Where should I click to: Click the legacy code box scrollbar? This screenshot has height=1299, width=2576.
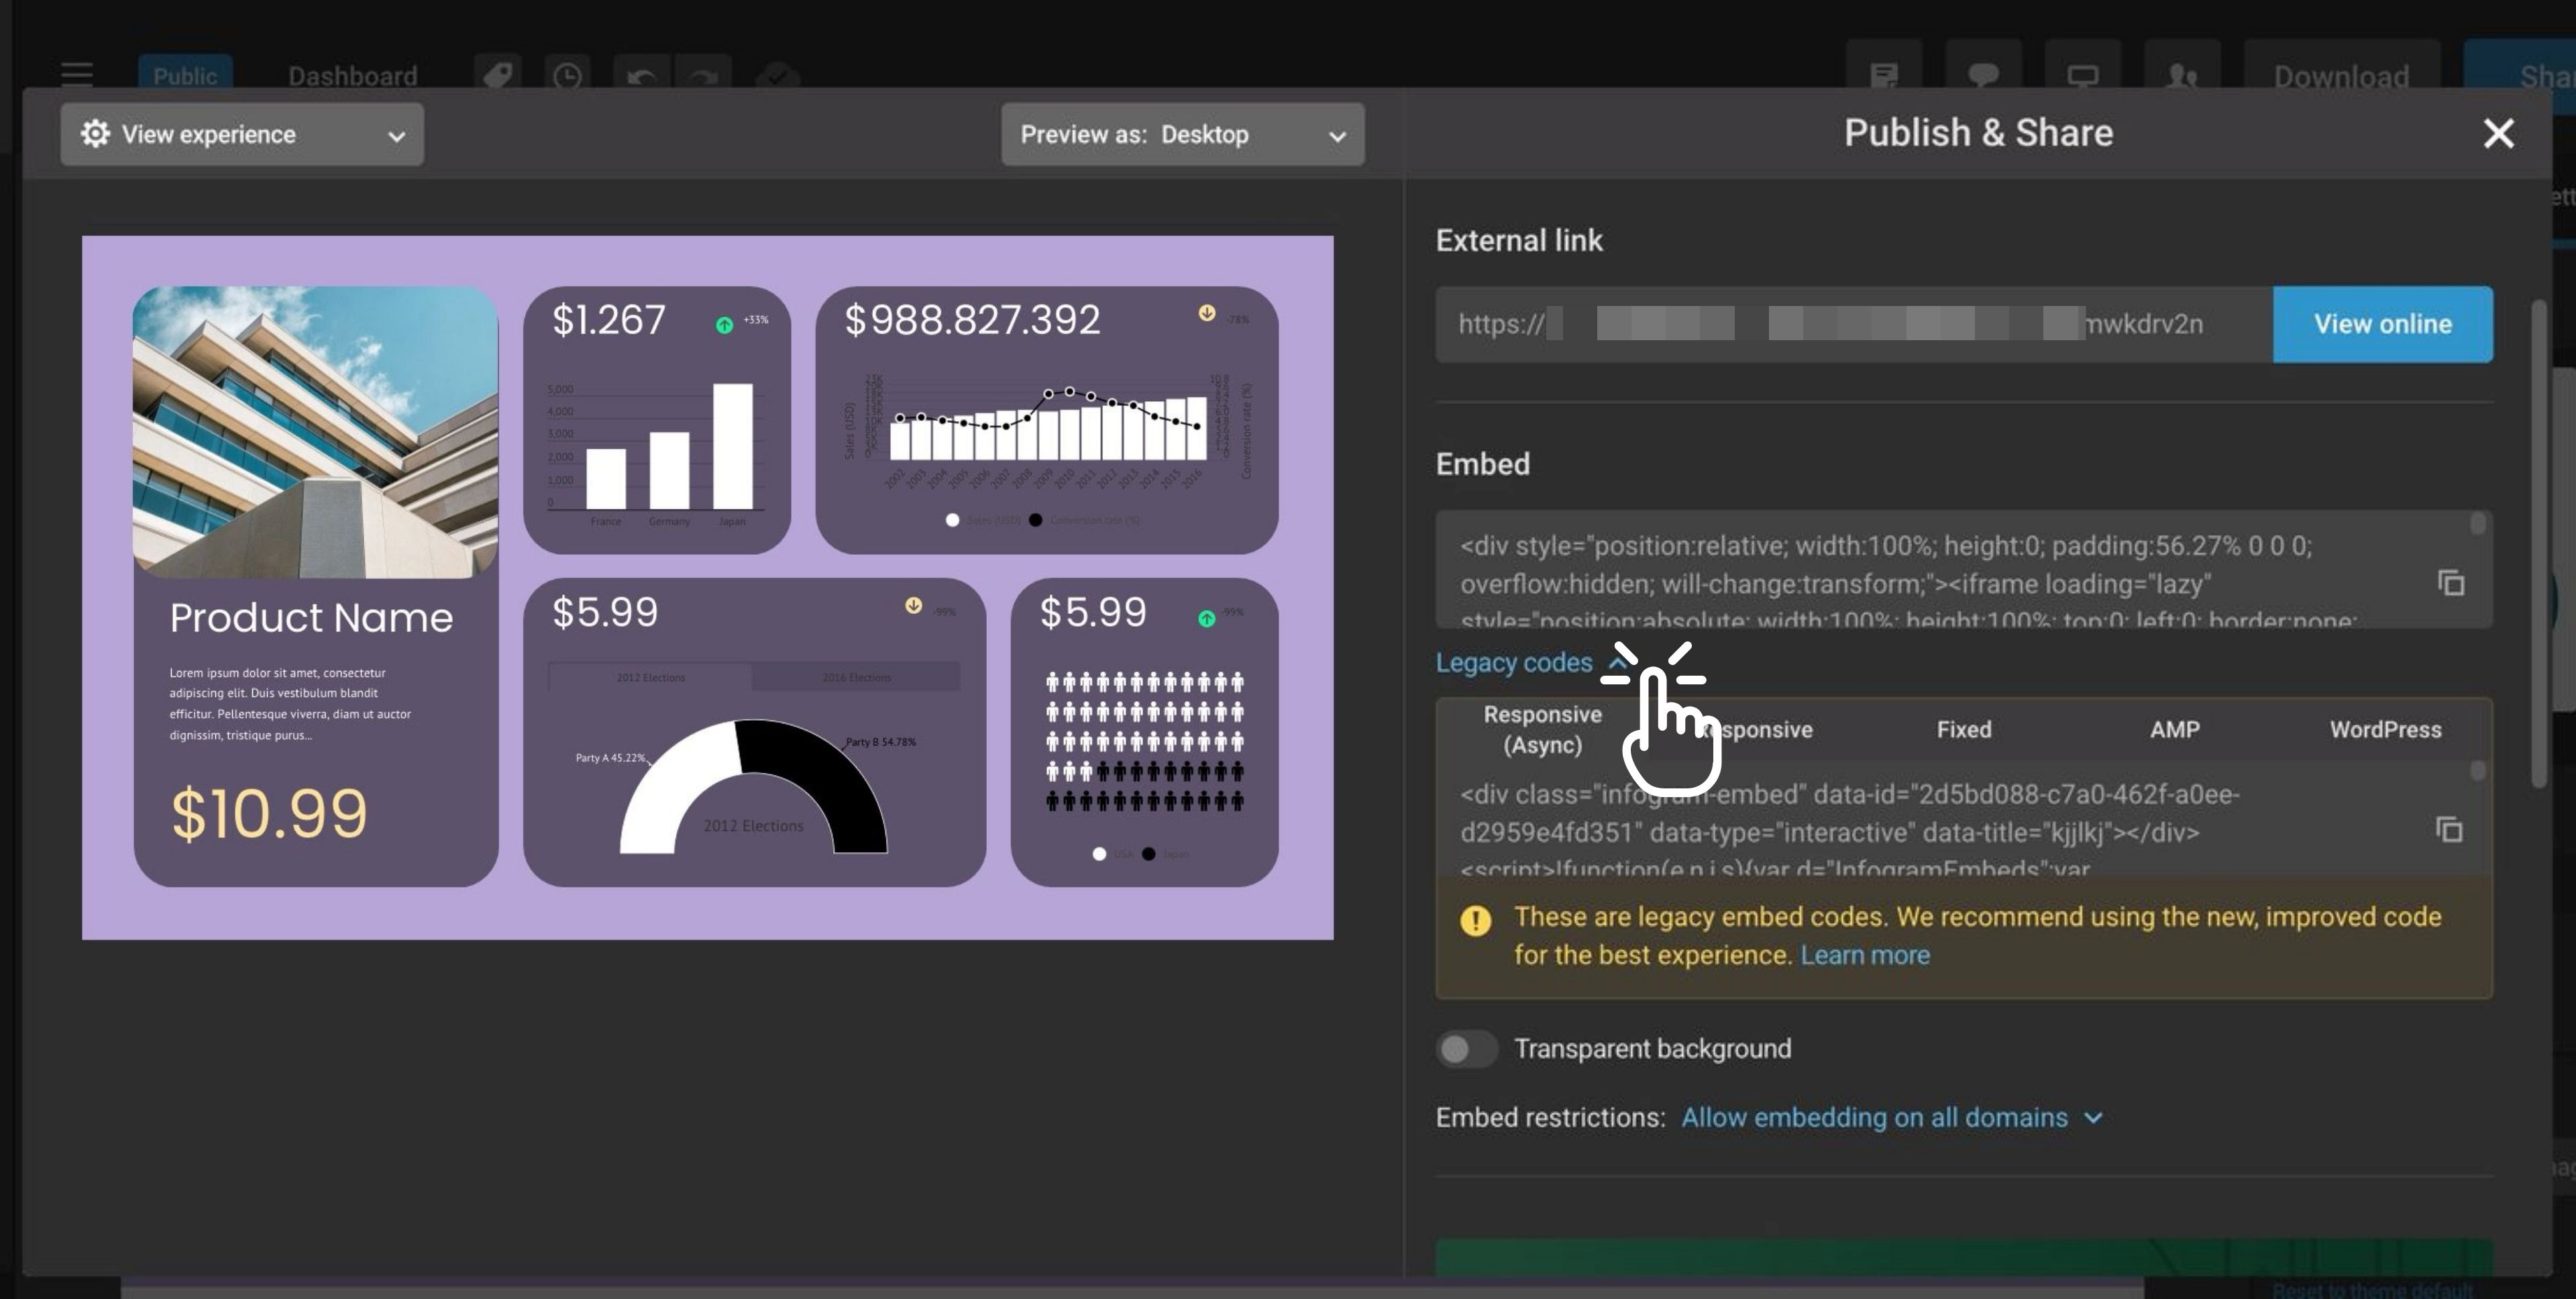point(2477,770)
